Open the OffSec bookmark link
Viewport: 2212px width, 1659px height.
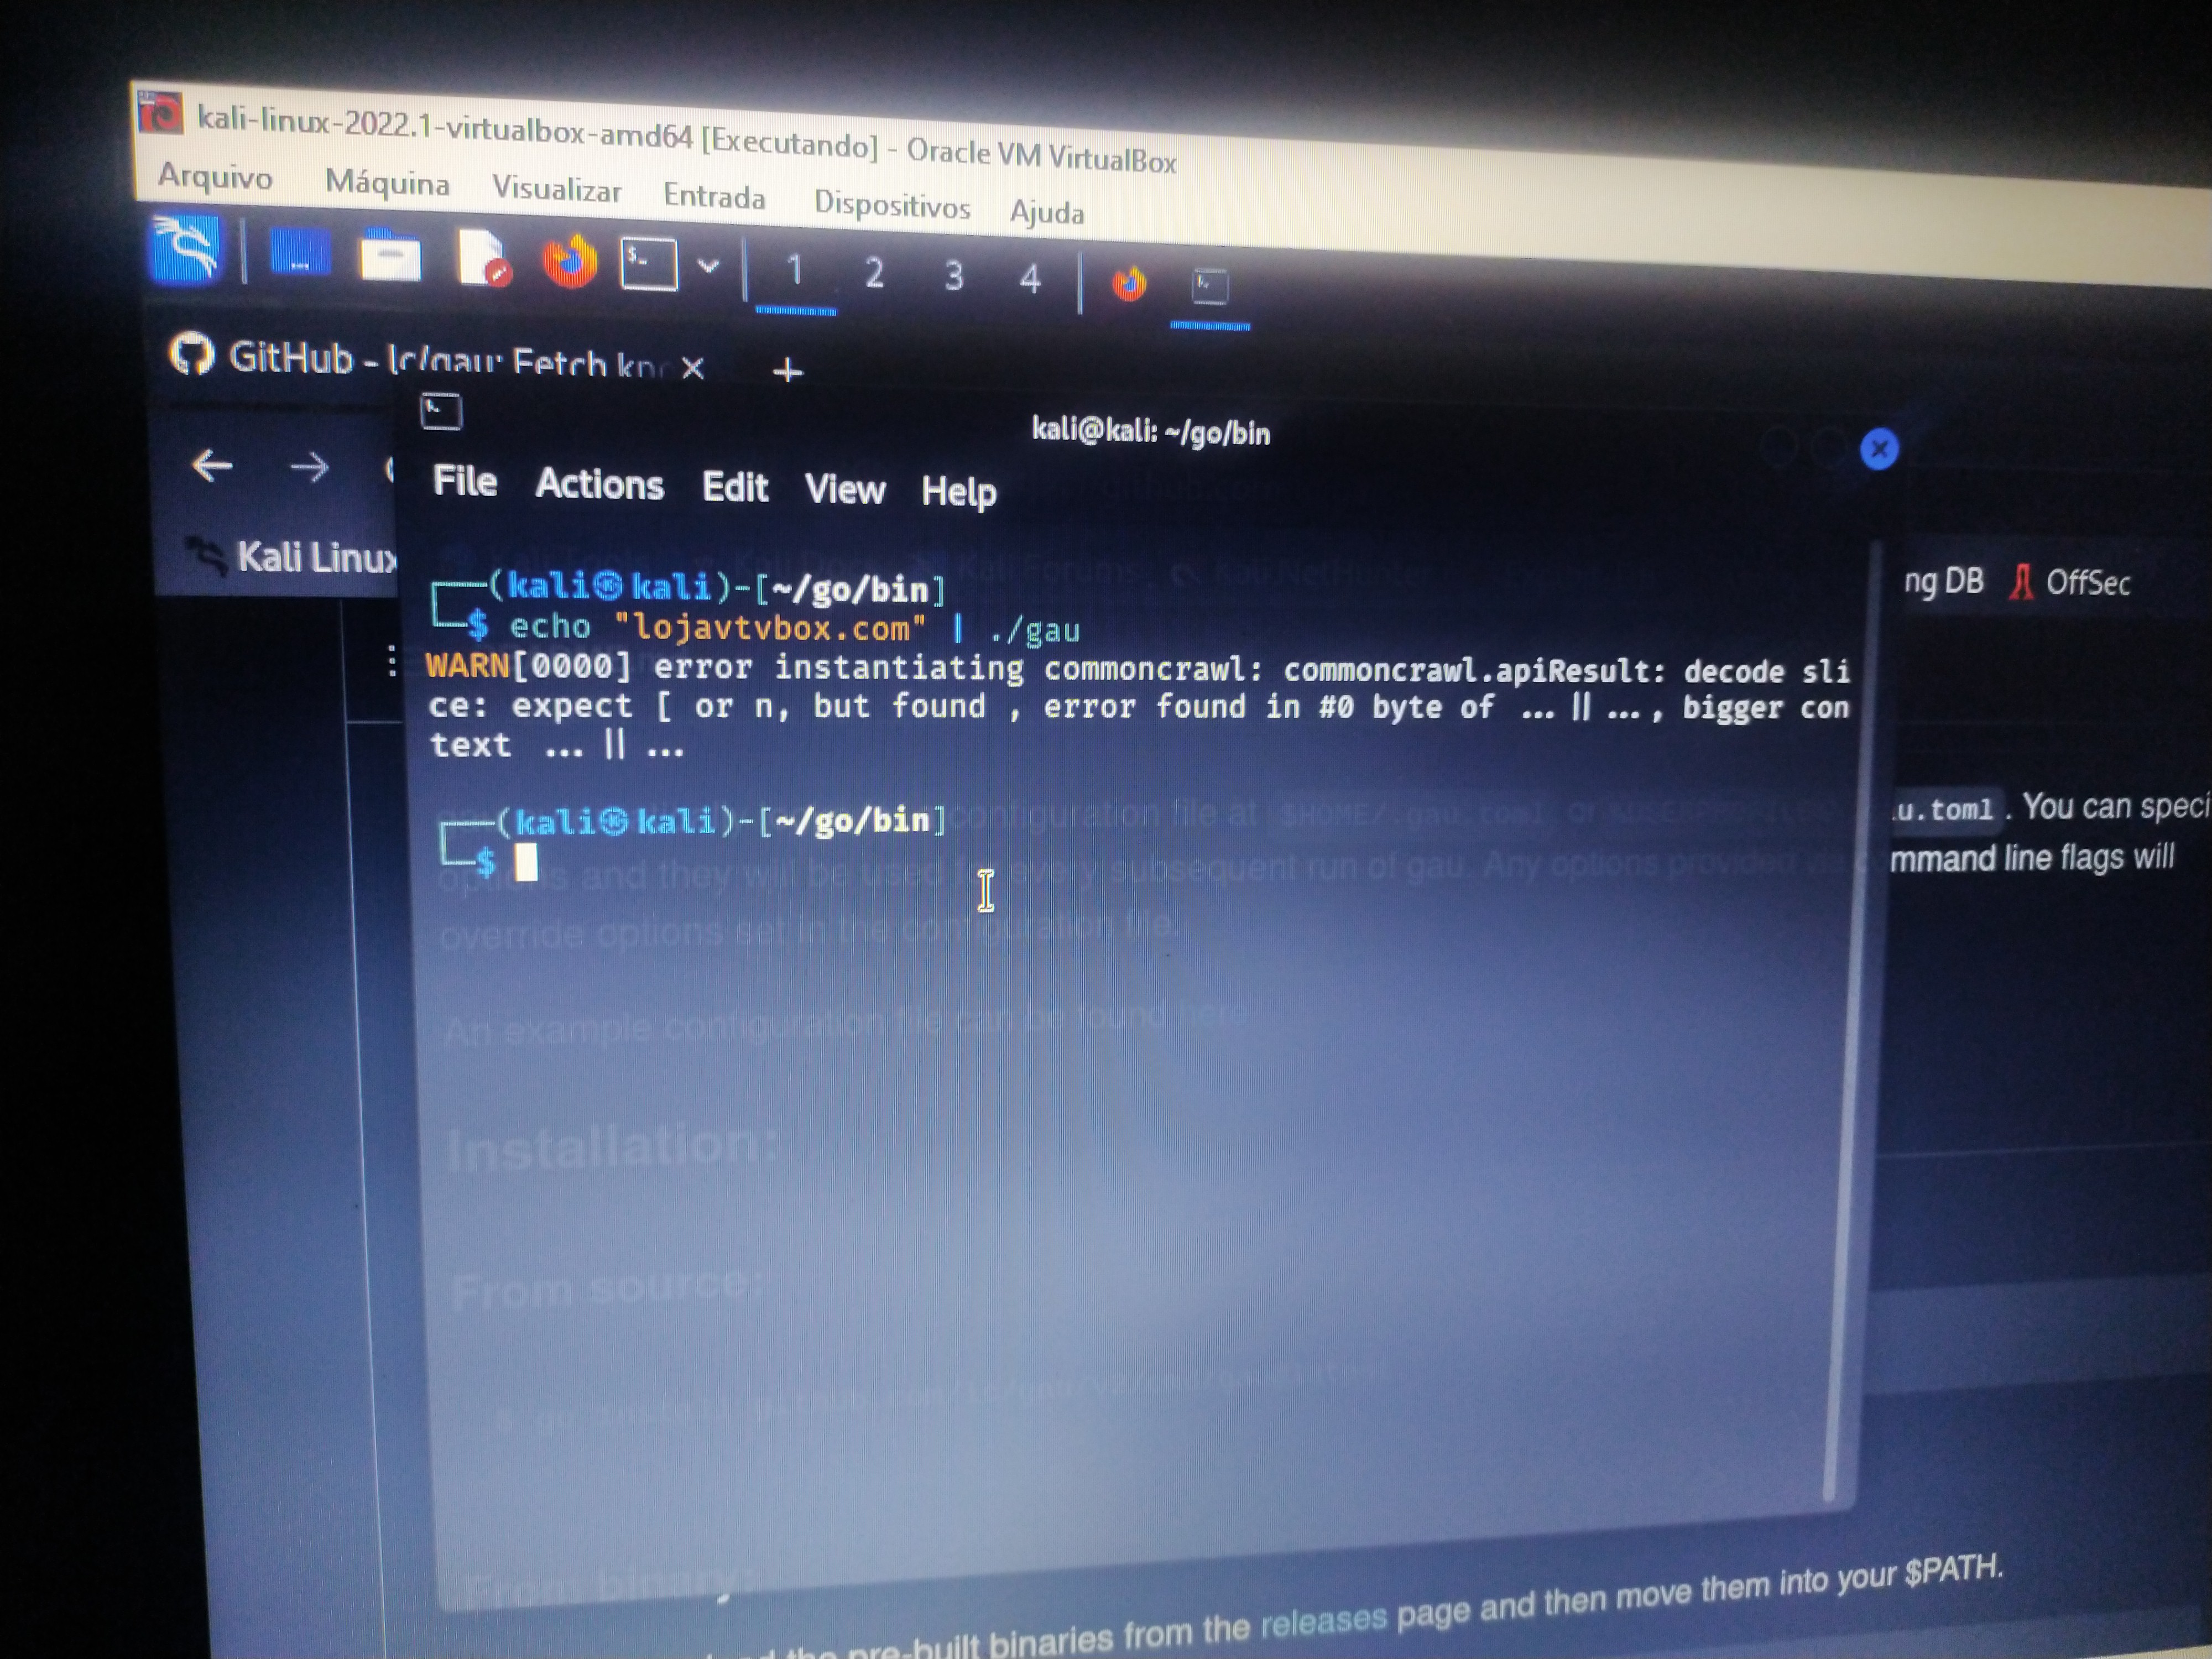(x=2089, y=584)
